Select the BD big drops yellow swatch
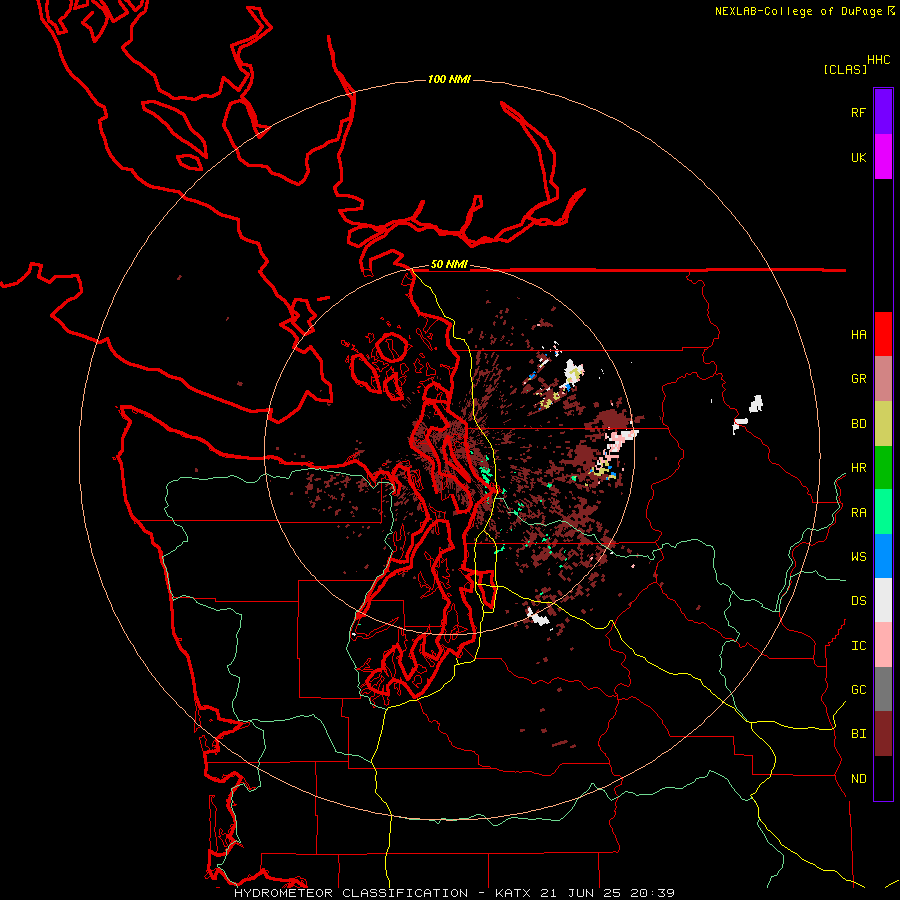This screenshot has width=900, height=900. [883, 424]
